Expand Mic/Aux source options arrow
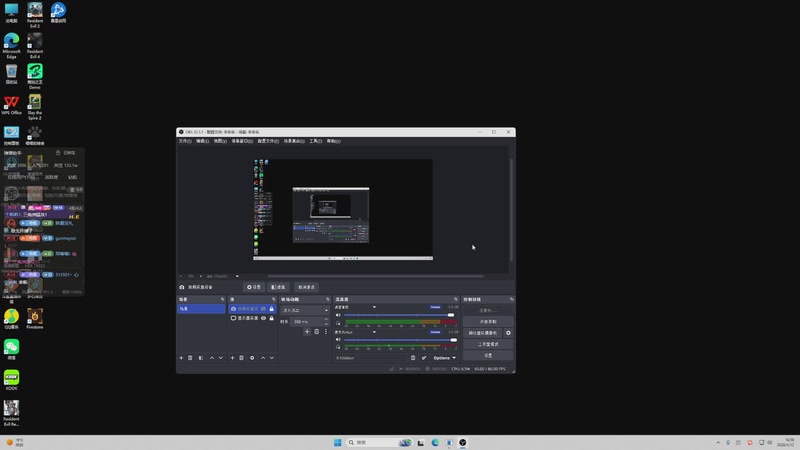The height and width of the screenshot is (450, 800). [x=374, y=332]
